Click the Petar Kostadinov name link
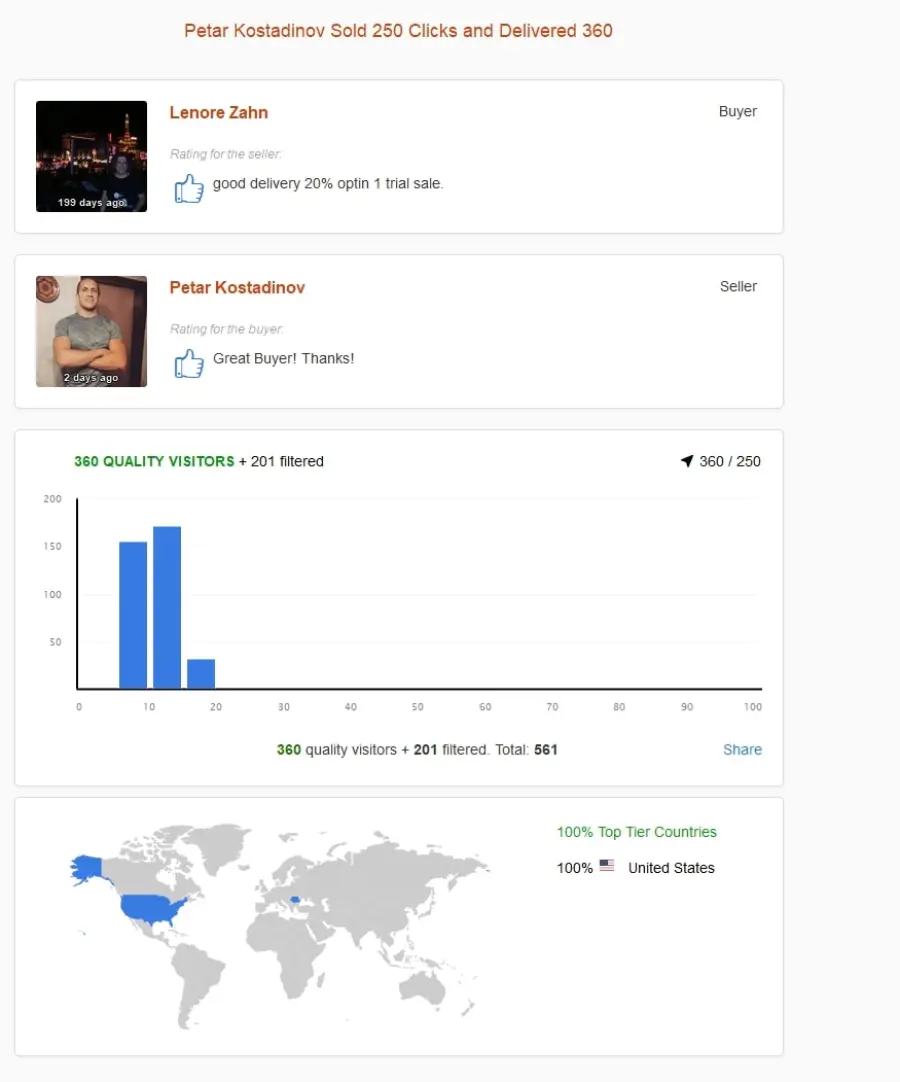This screenshot has height=1082, width=900. point(237,288)
